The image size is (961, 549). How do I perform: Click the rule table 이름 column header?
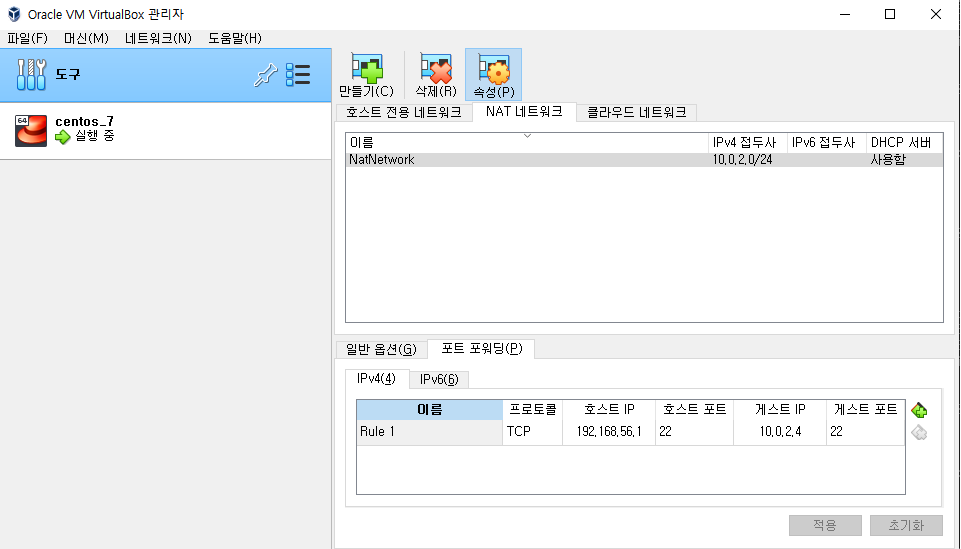pyautogui.click(x=429, y=410)
